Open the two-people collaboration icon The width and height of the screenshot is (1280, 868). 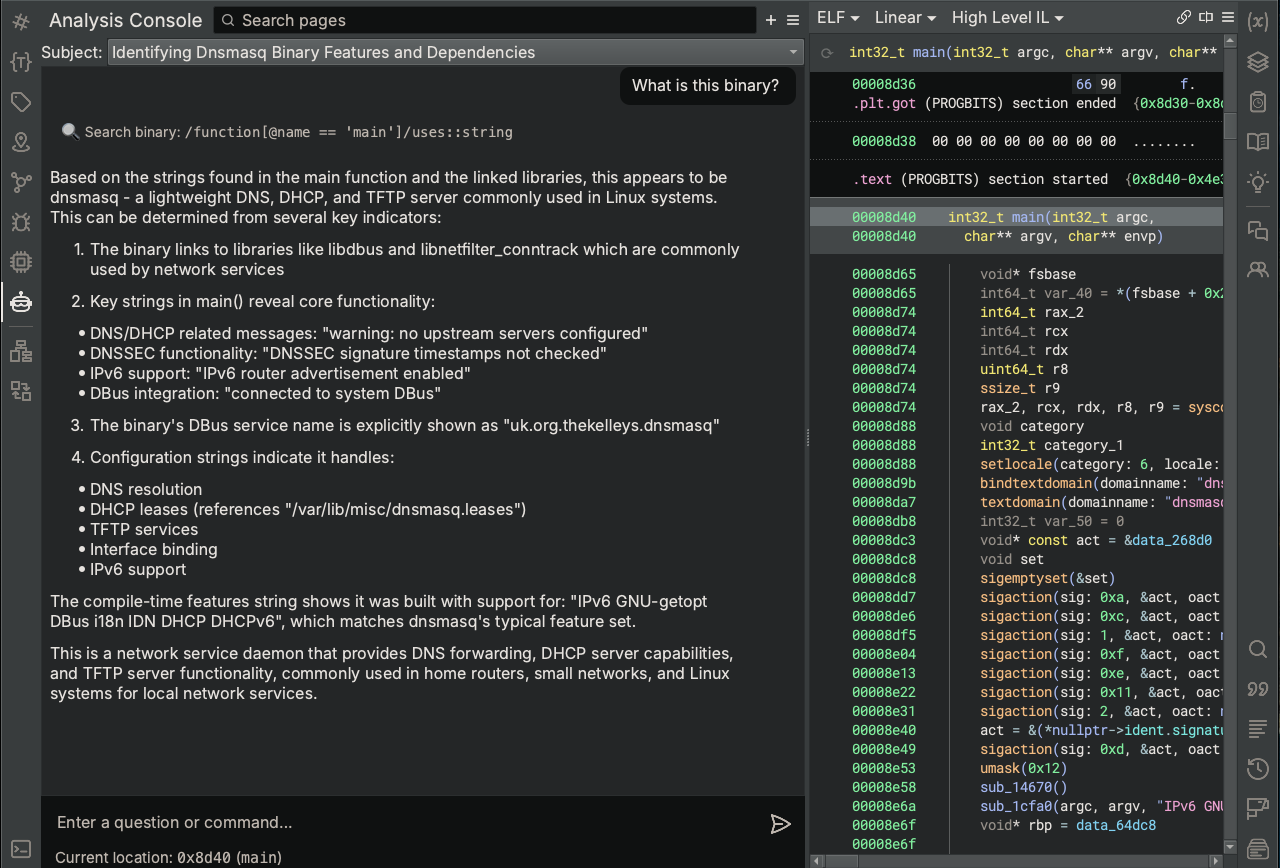tap(1258, 269)
